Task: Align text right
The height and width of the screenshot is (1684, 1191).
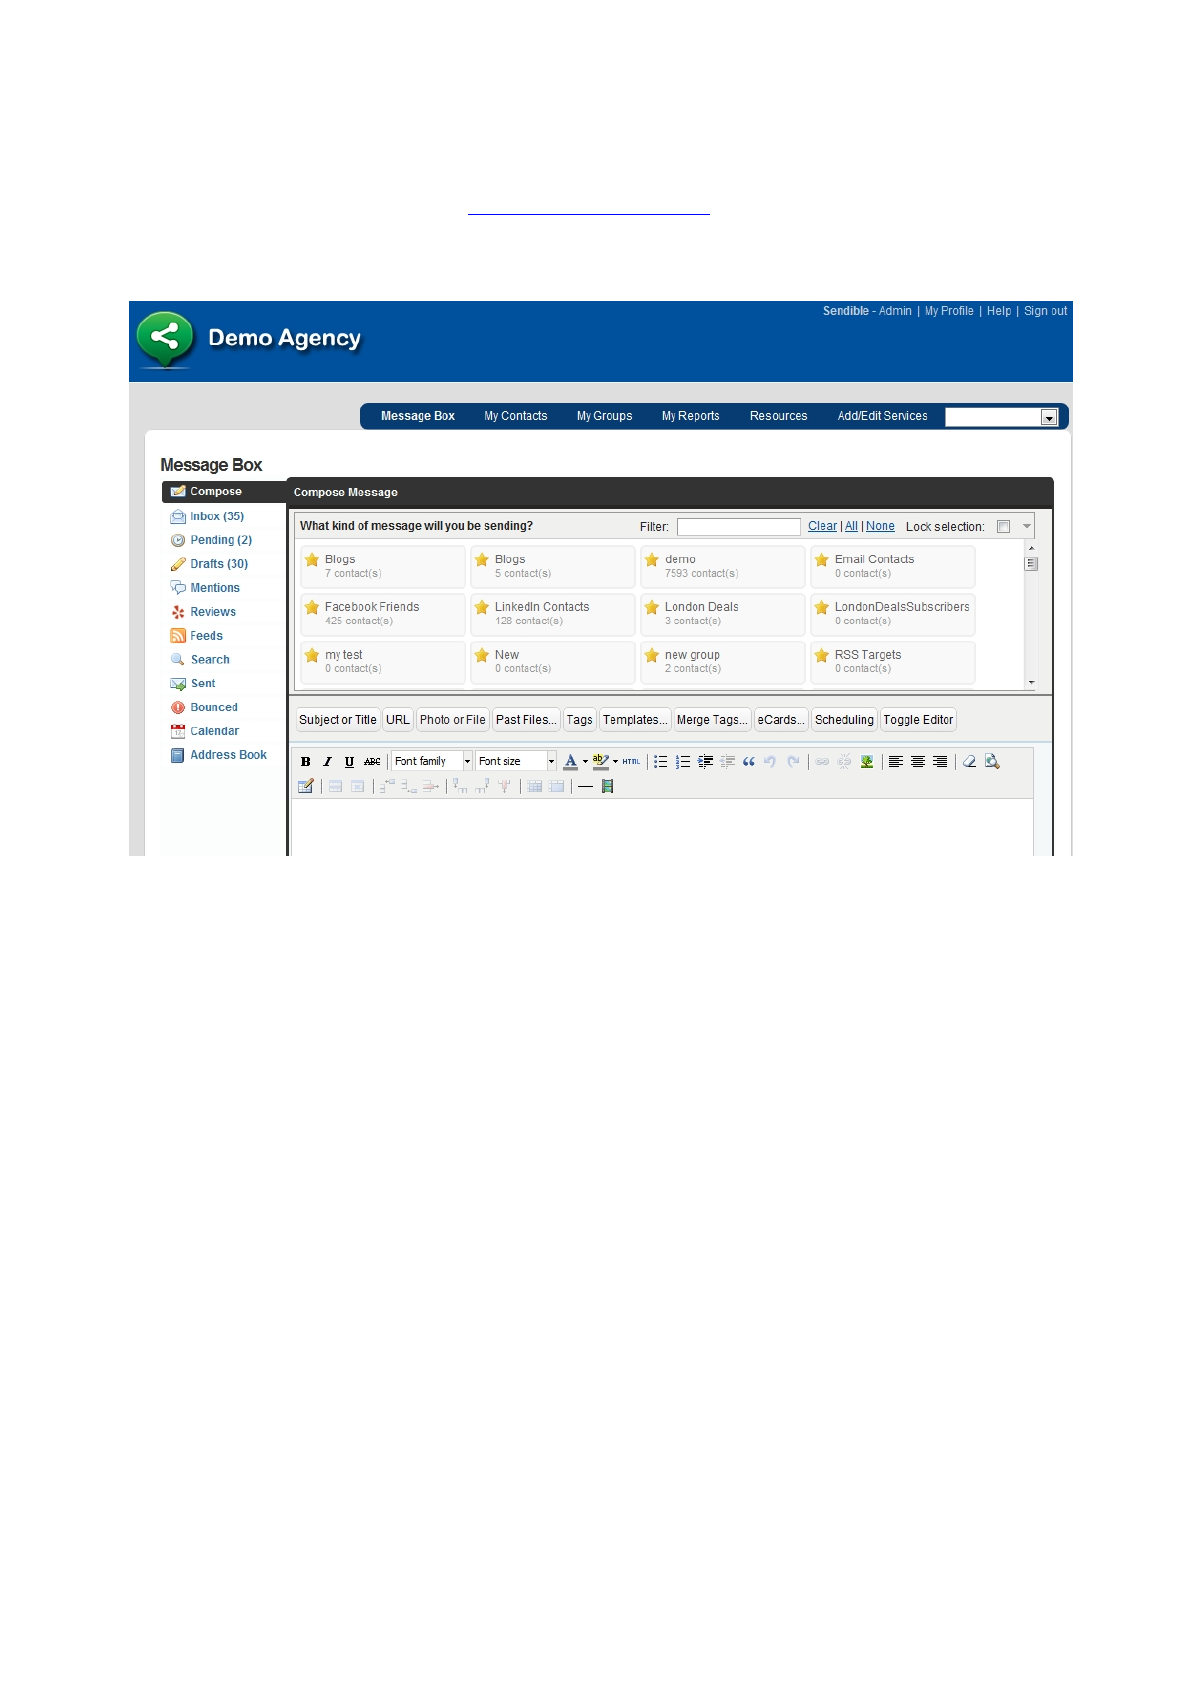Action: click(x=940, y=762)
